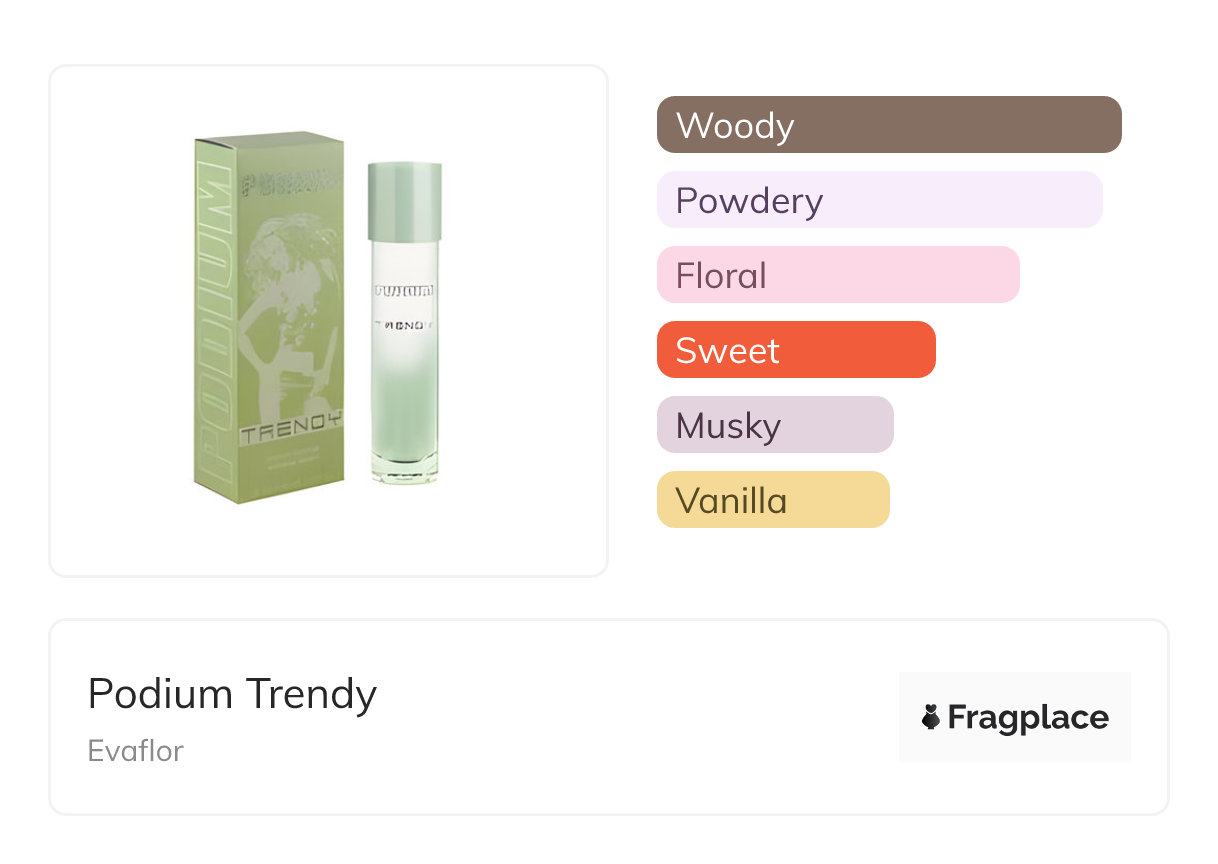Click the PODIUM label on the bottle
The image size is (1218, 864).
click(x=403, y=291)
